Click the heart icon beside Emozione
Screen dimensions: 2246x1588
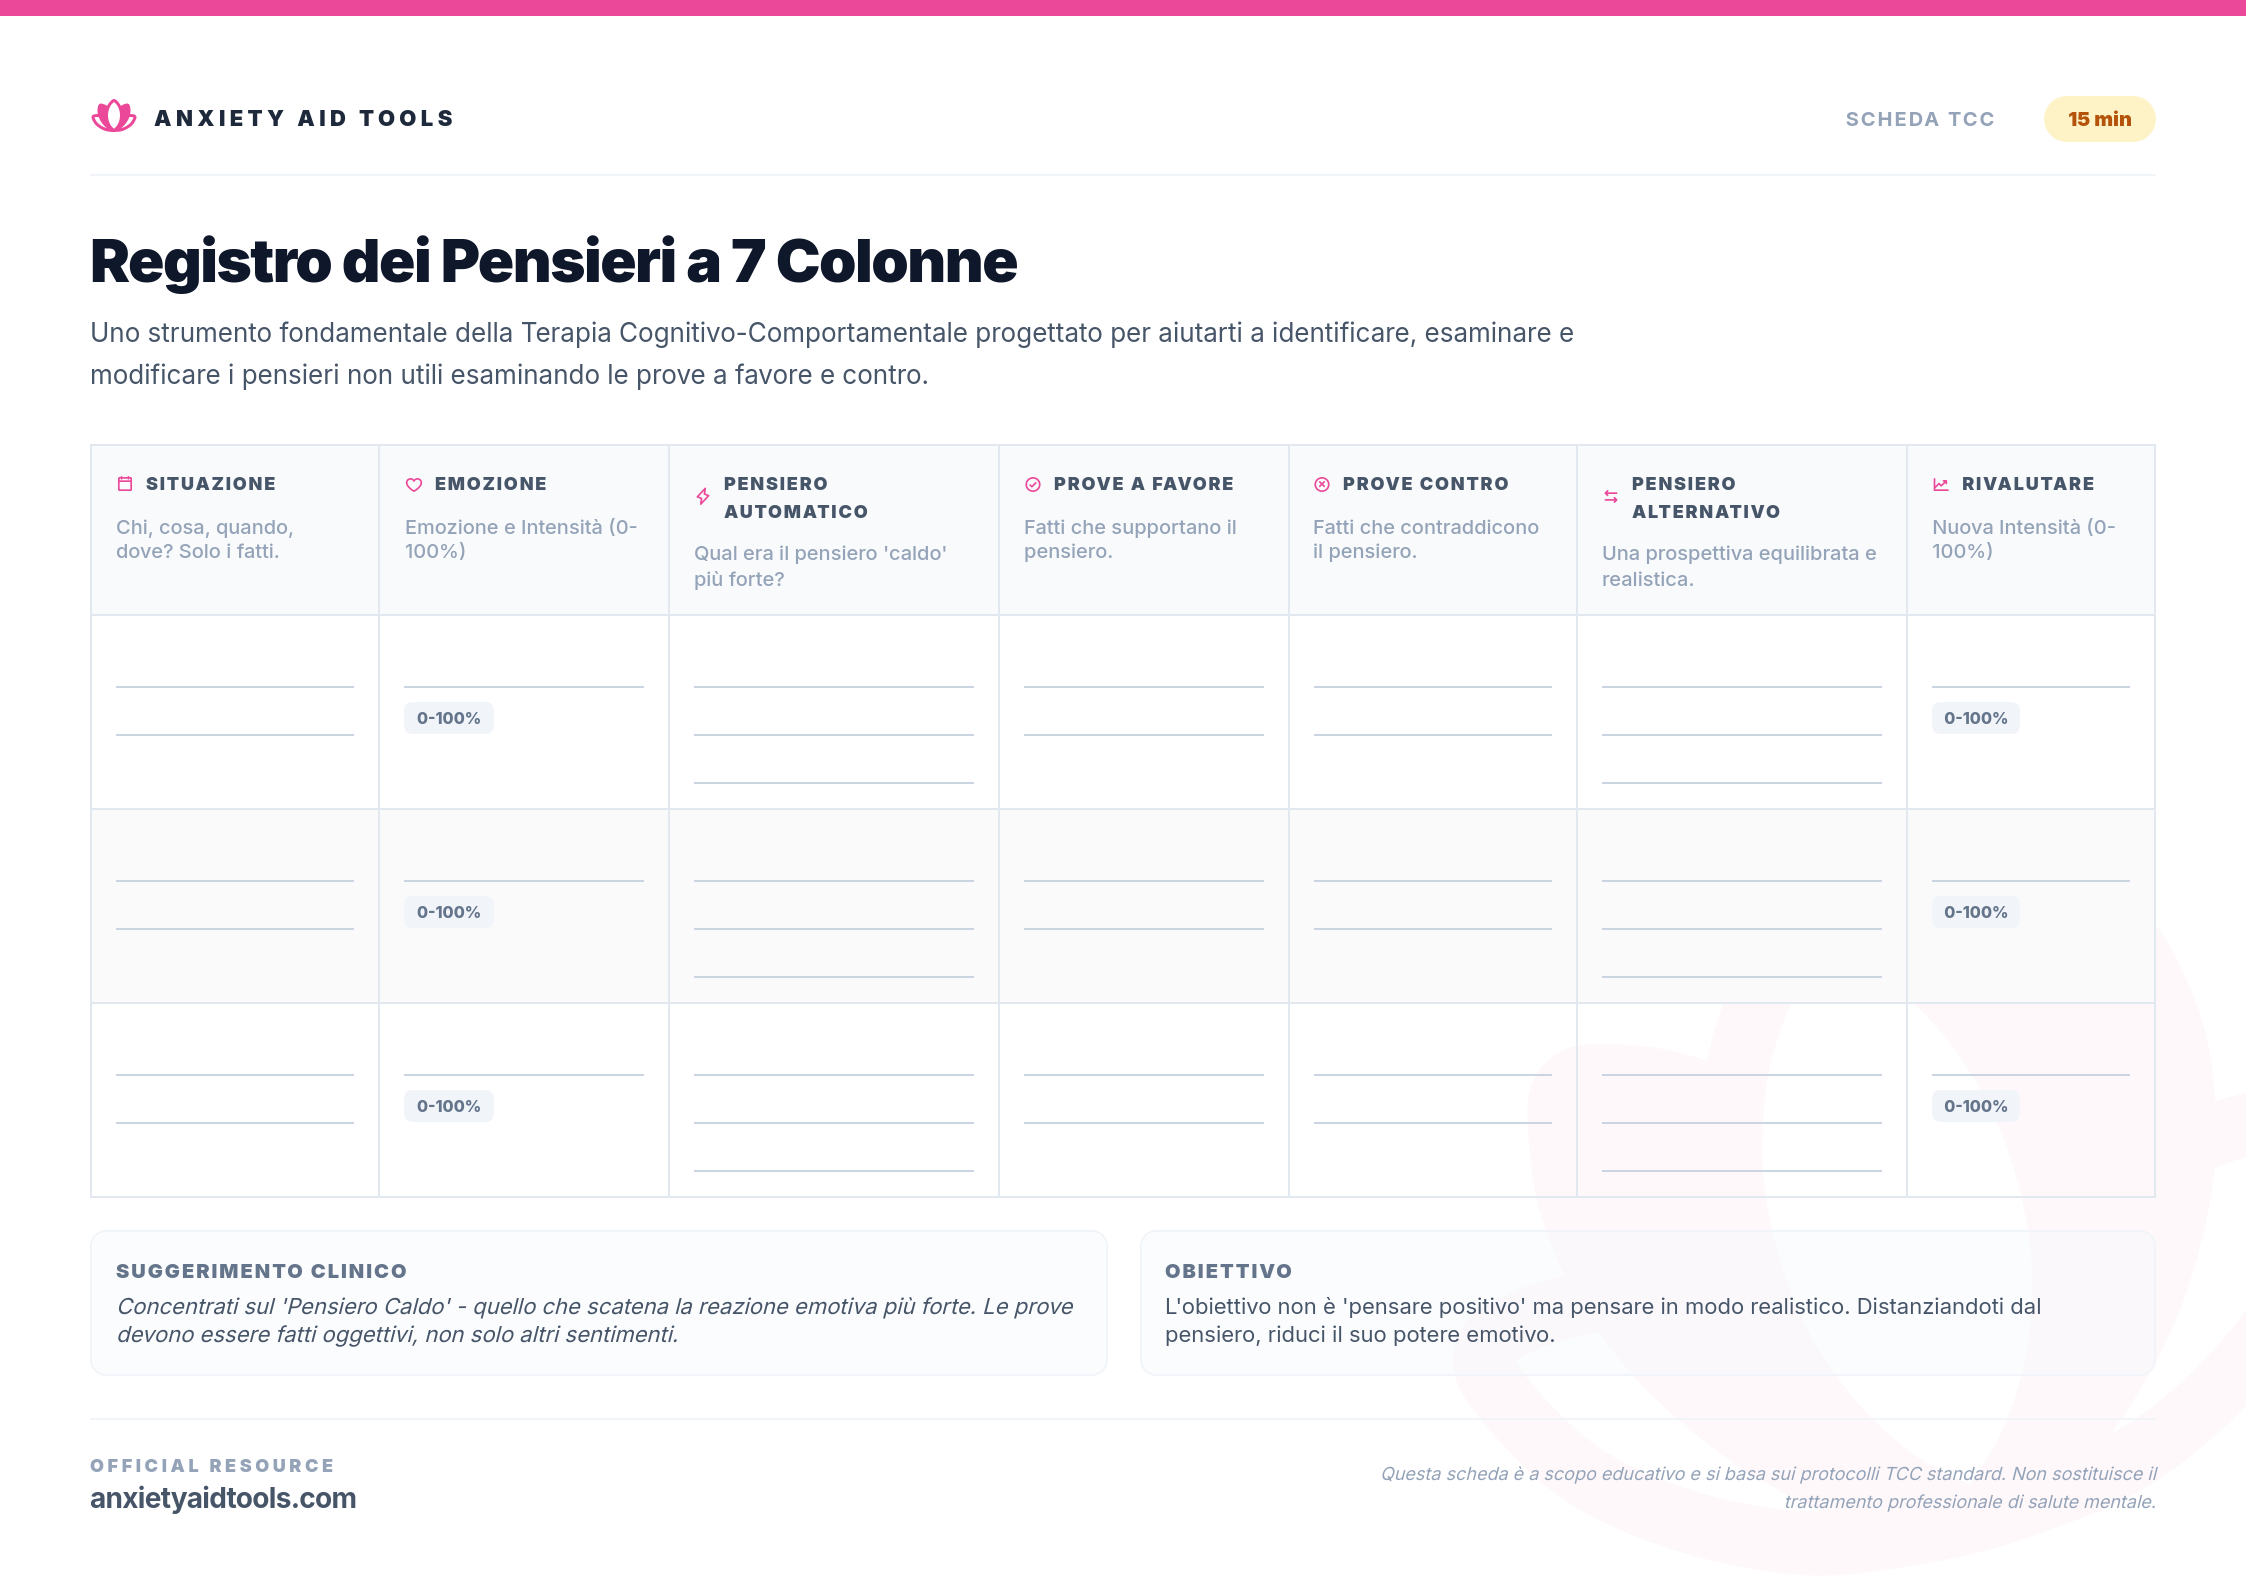(414, 484)
